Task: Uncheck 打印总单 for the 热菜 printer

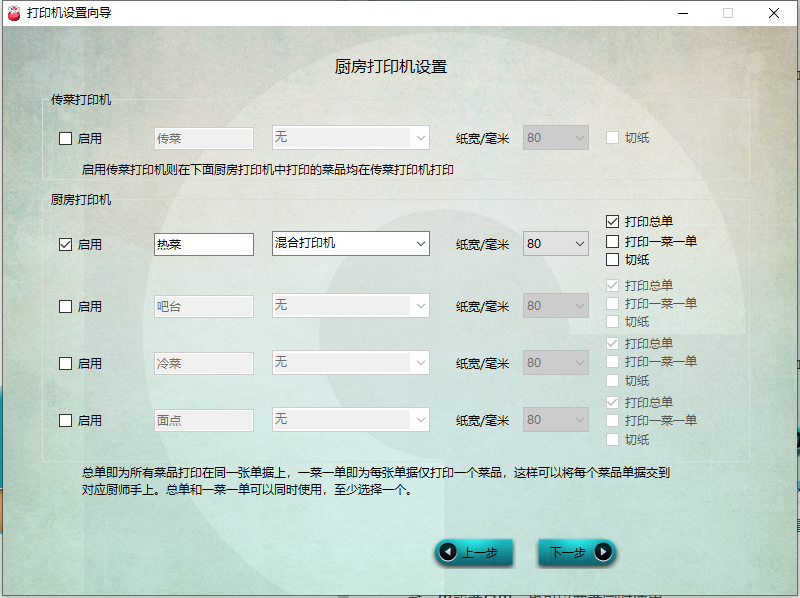Action: tap(613, 221)
